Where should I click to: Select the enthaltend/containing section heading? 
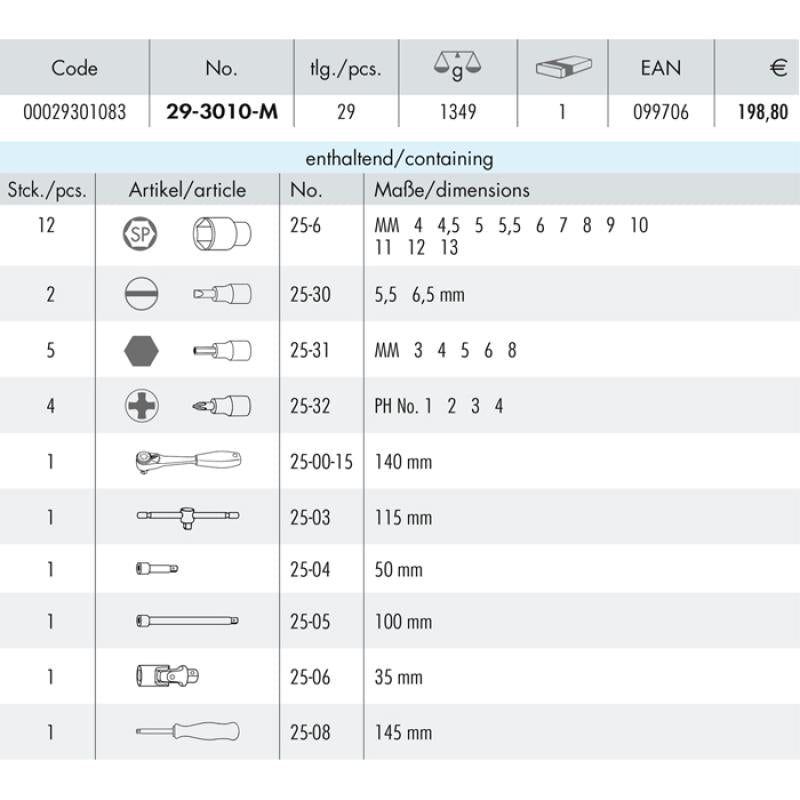coord(398,158)
